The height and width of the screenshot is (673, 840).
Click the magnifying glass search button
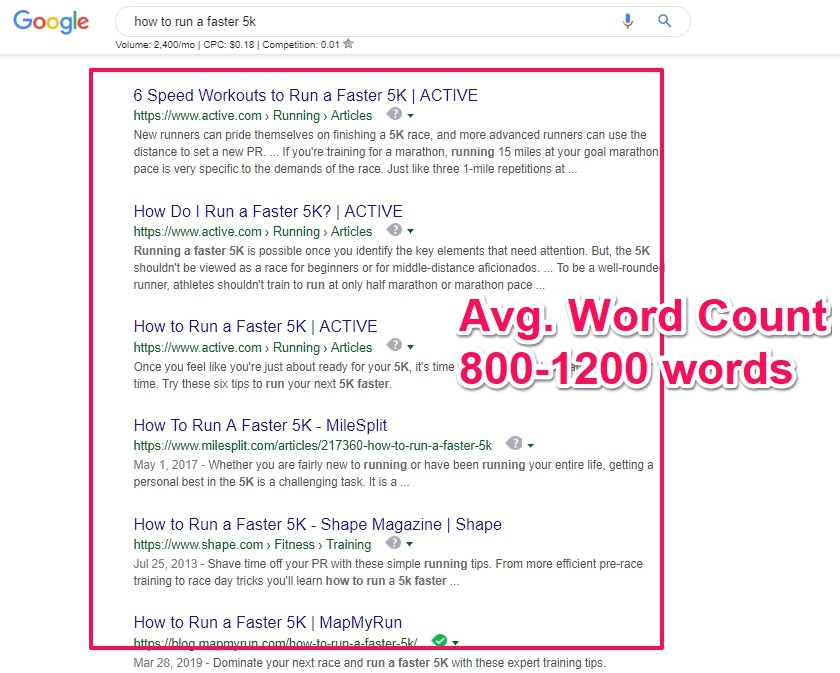point(664,21)
